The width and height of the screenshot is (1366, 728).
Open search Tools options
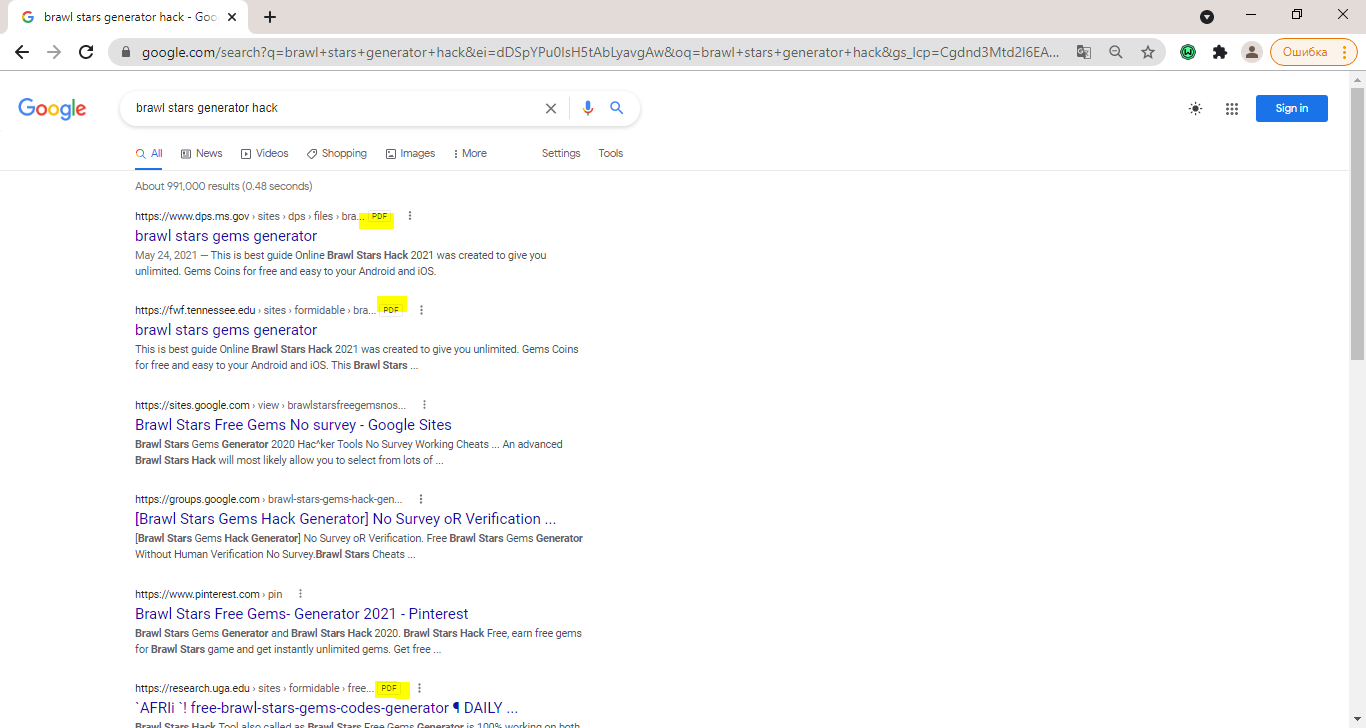pos(611,153)
